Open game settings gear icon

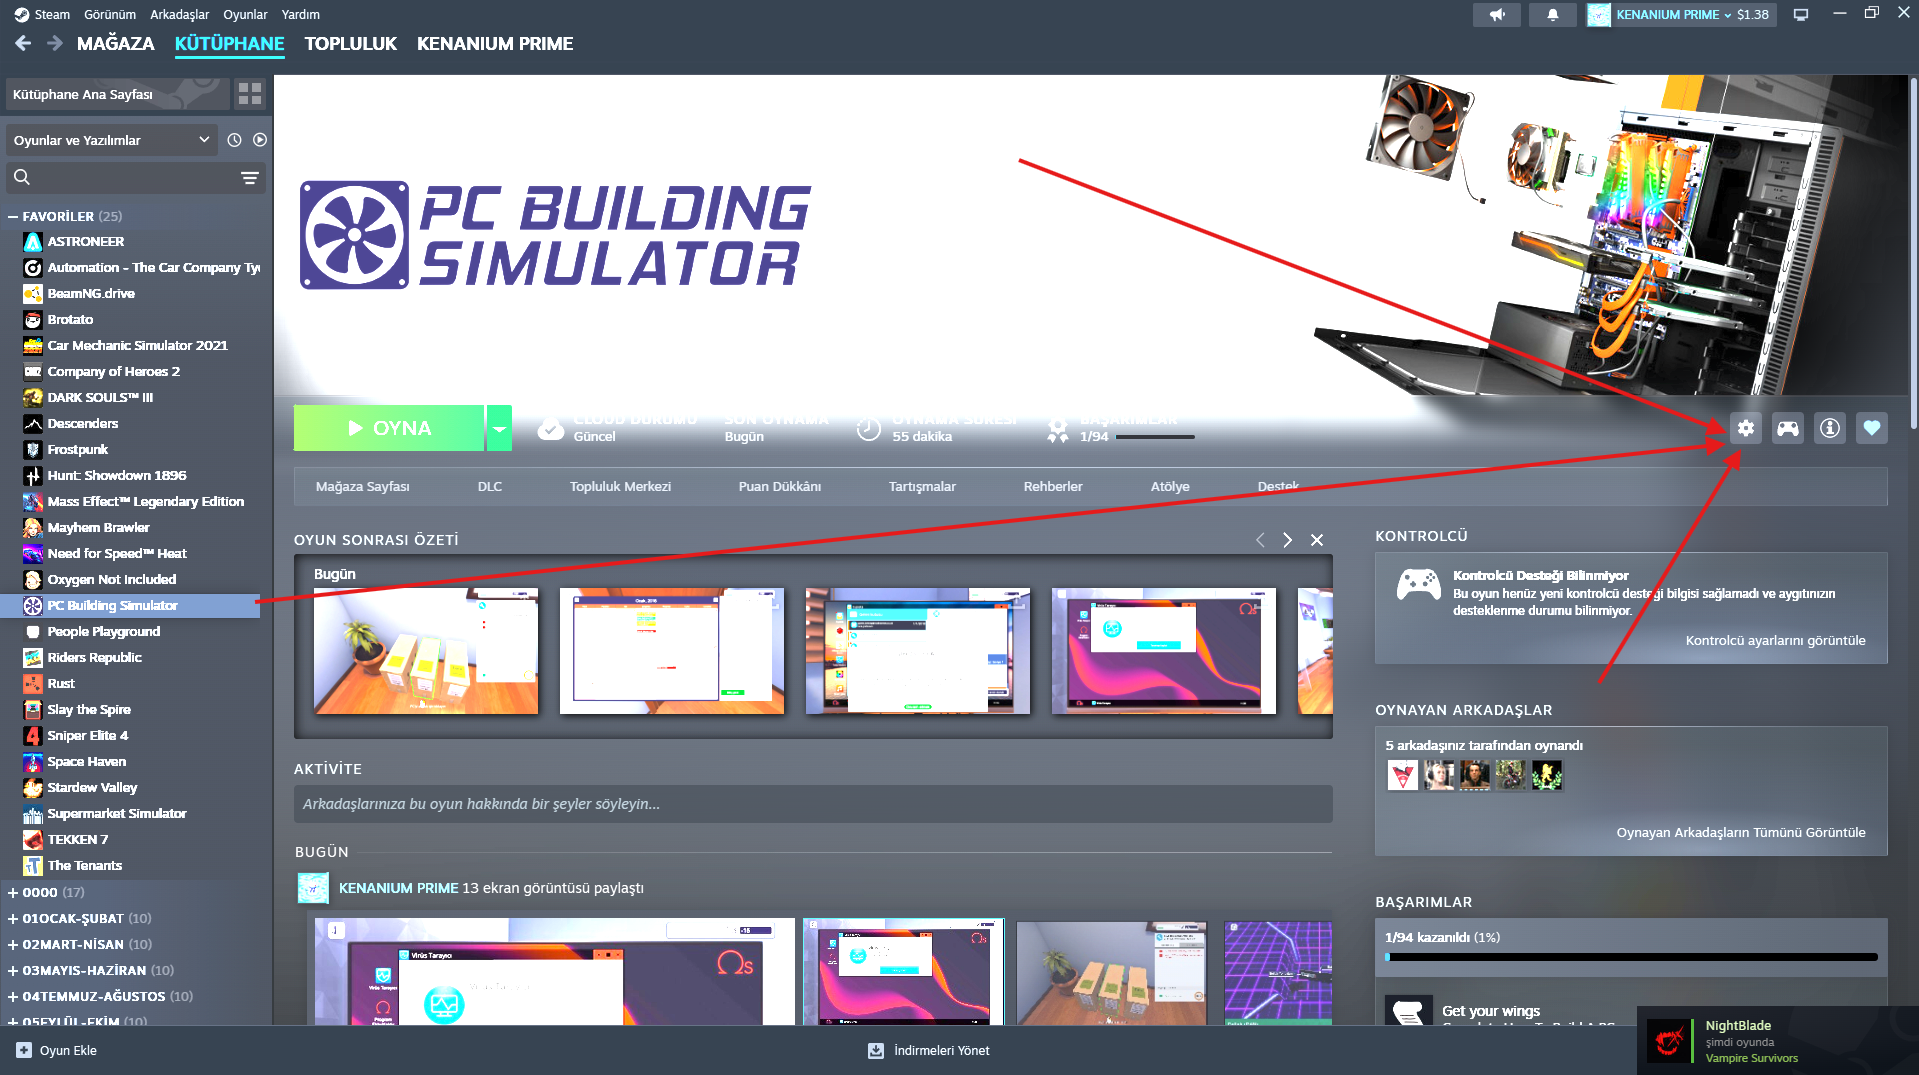click(1745, 428)
